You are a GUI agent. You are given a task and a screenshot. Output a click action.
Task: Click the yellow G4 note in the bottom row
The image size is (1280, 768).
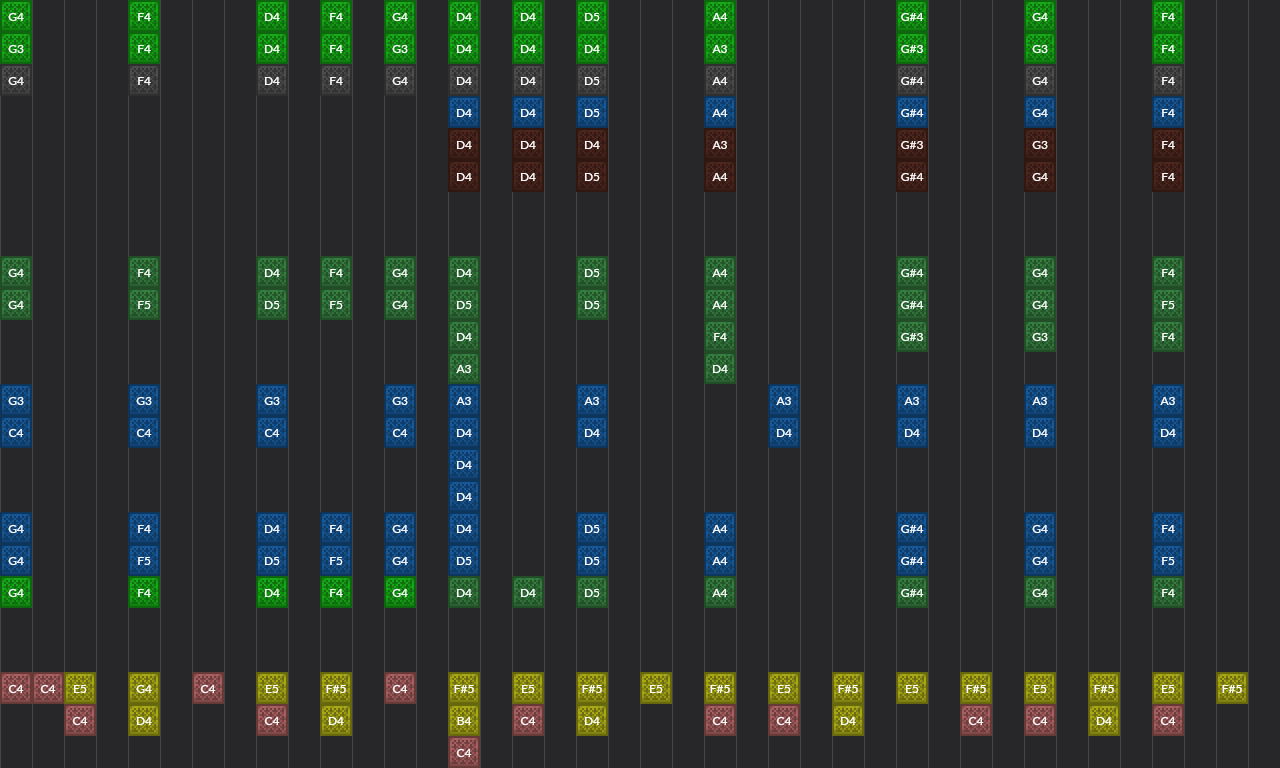[x=144, y=688]
